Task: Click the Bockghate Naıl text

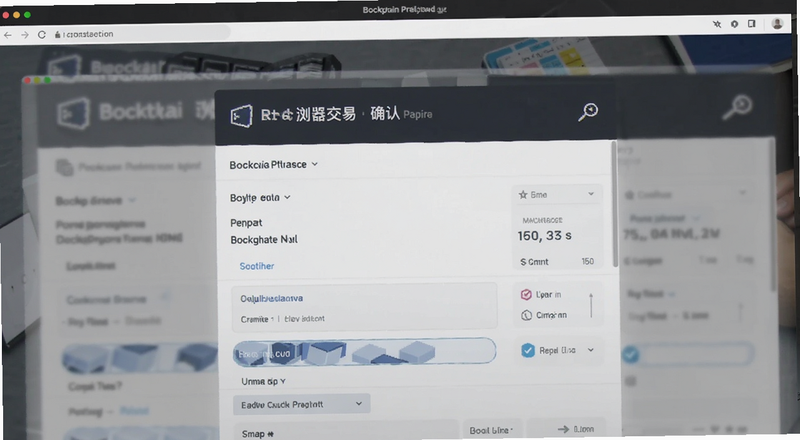Action: tap(264, 239)
